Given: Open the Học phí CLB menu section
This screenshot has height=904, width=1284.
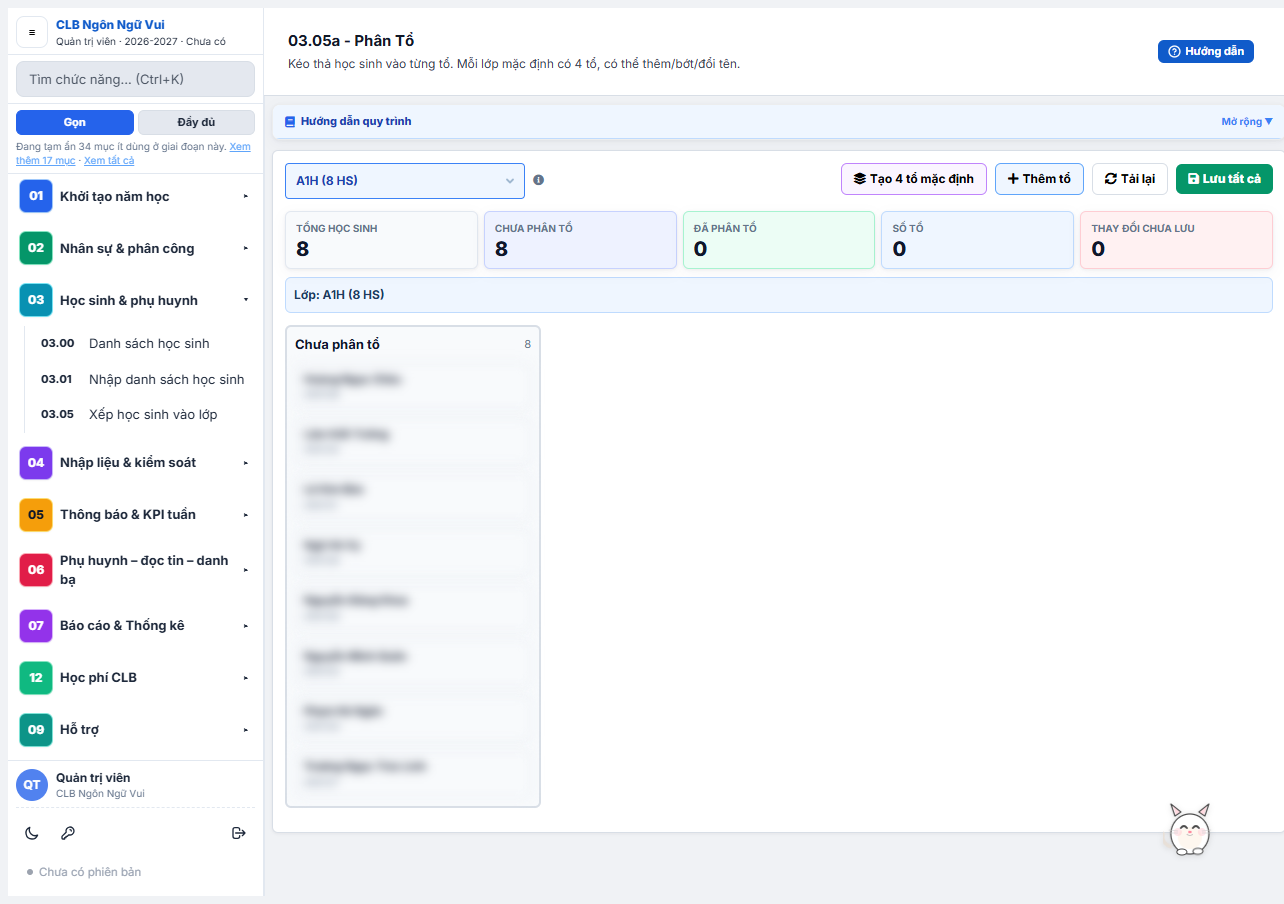Looking at the screenshot, I should tap(135, 677).
